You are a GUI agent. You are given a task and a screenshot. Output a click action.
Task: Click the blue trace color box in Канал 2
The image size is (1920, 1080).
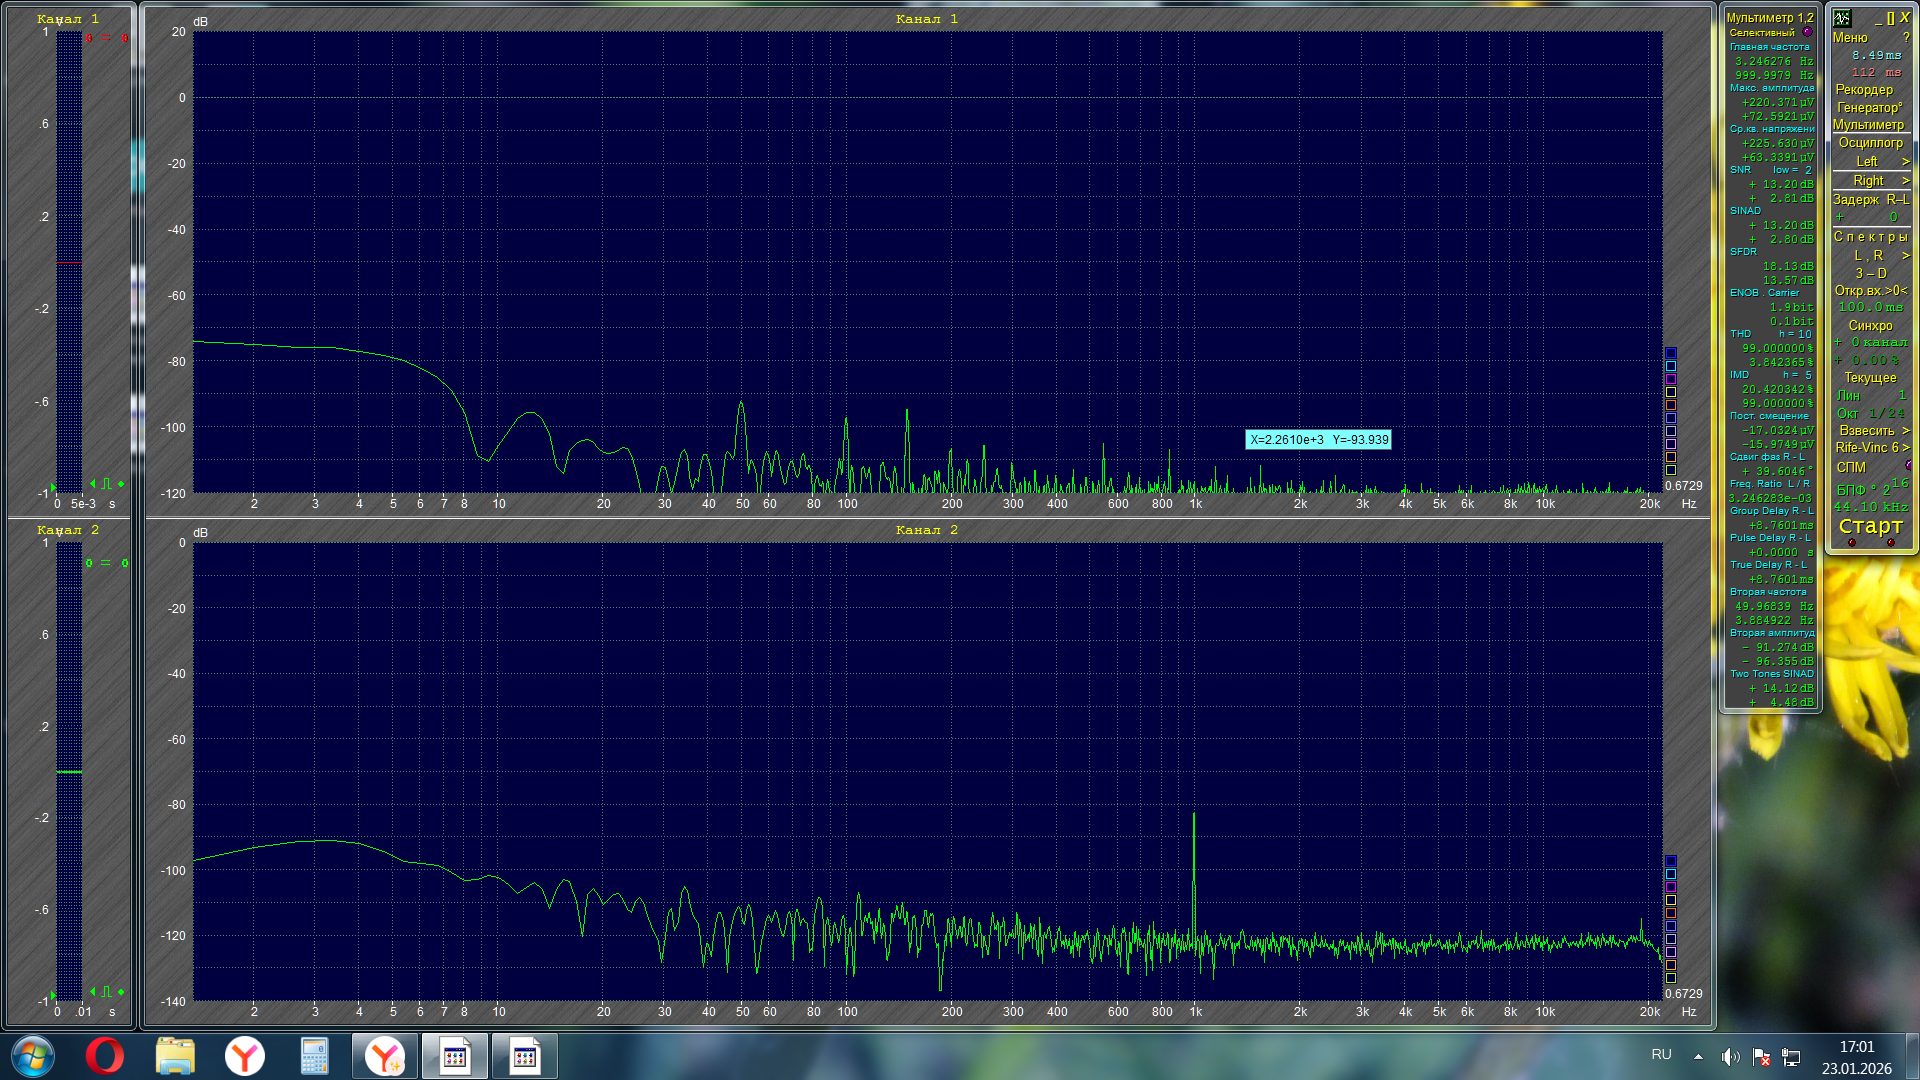click(1670, 861)
